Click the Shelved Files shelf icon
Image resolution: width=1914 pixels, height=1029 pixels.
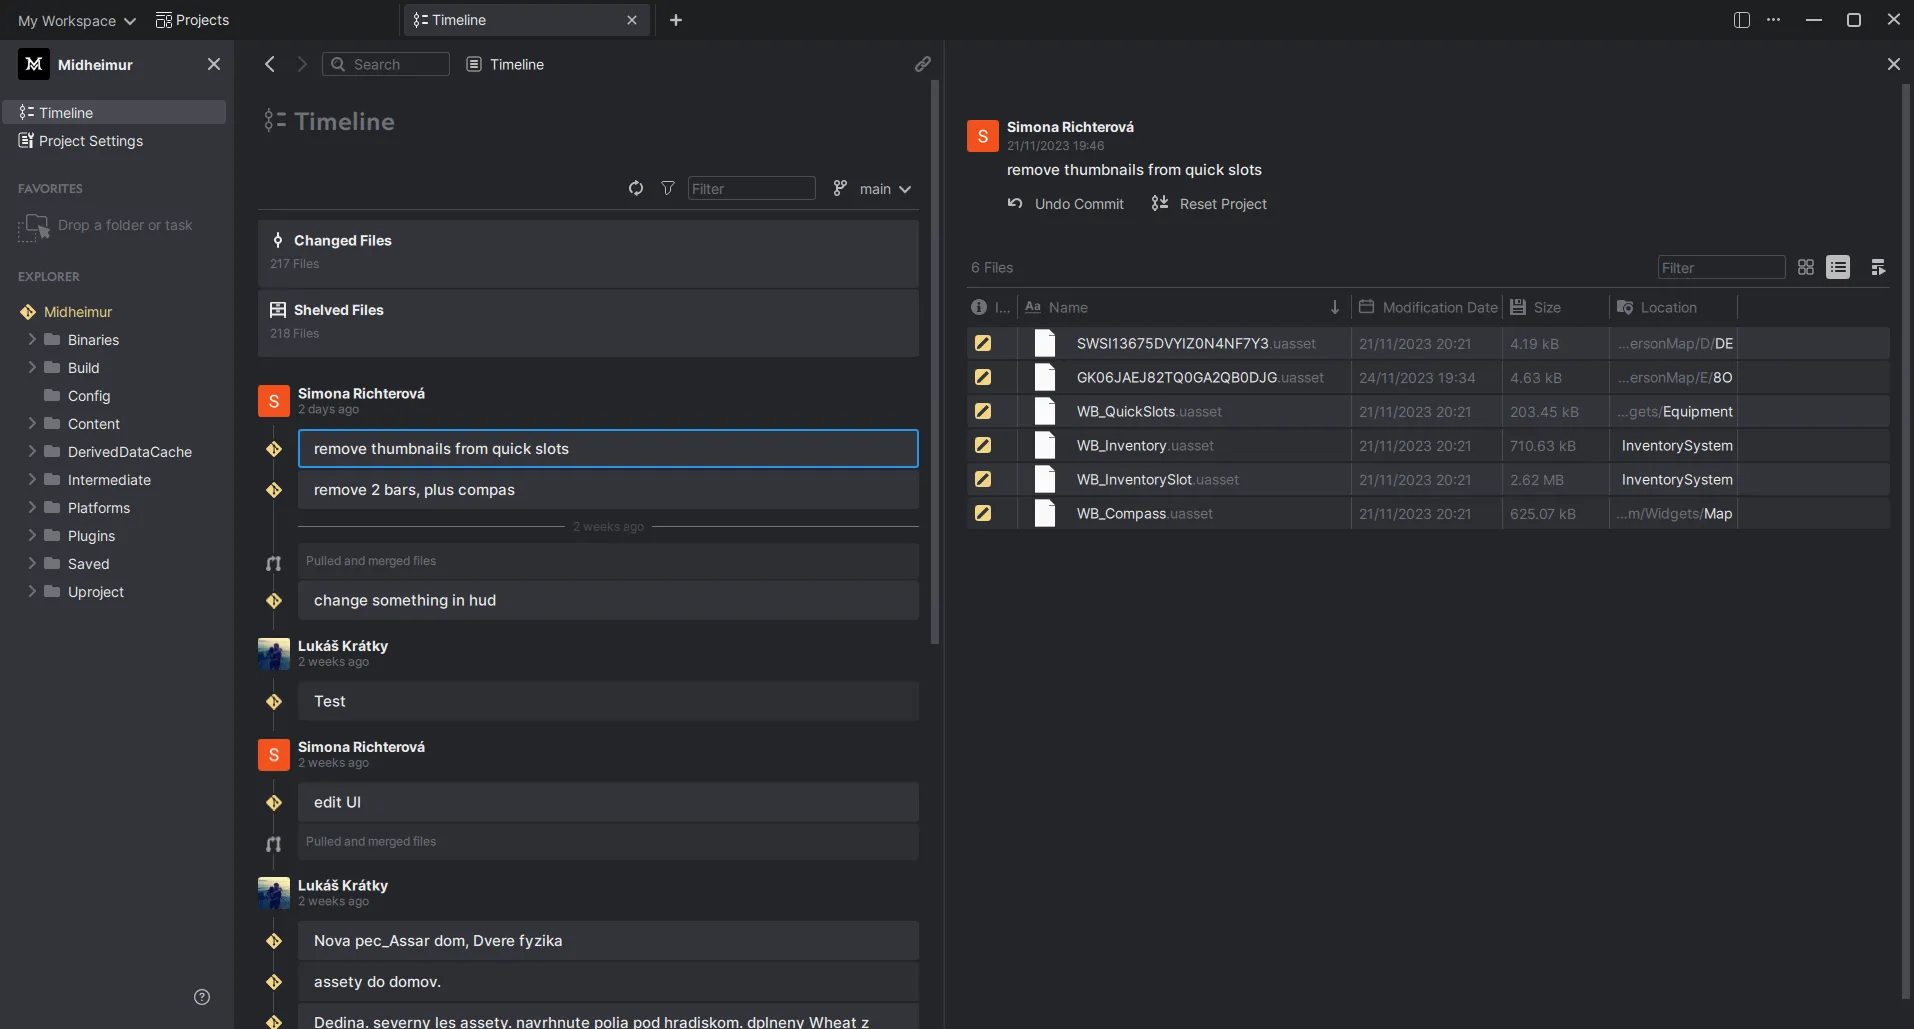(x=279, y=310)
